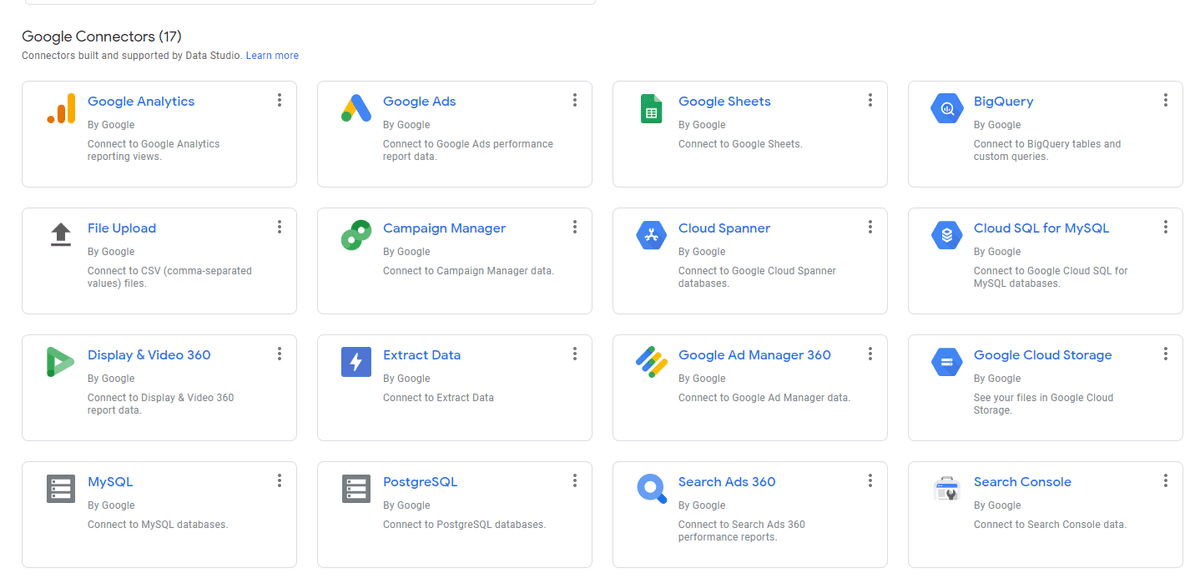Open more options for Google Cloud Storage

pyautogui.click(x=1165, y=354)
